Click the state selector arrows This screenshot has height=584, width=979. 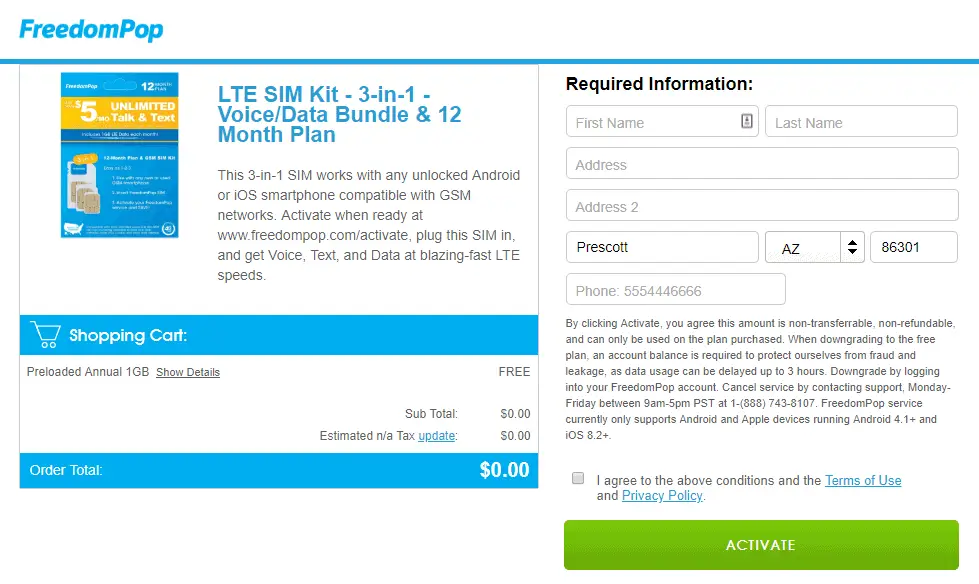(852, 247)
